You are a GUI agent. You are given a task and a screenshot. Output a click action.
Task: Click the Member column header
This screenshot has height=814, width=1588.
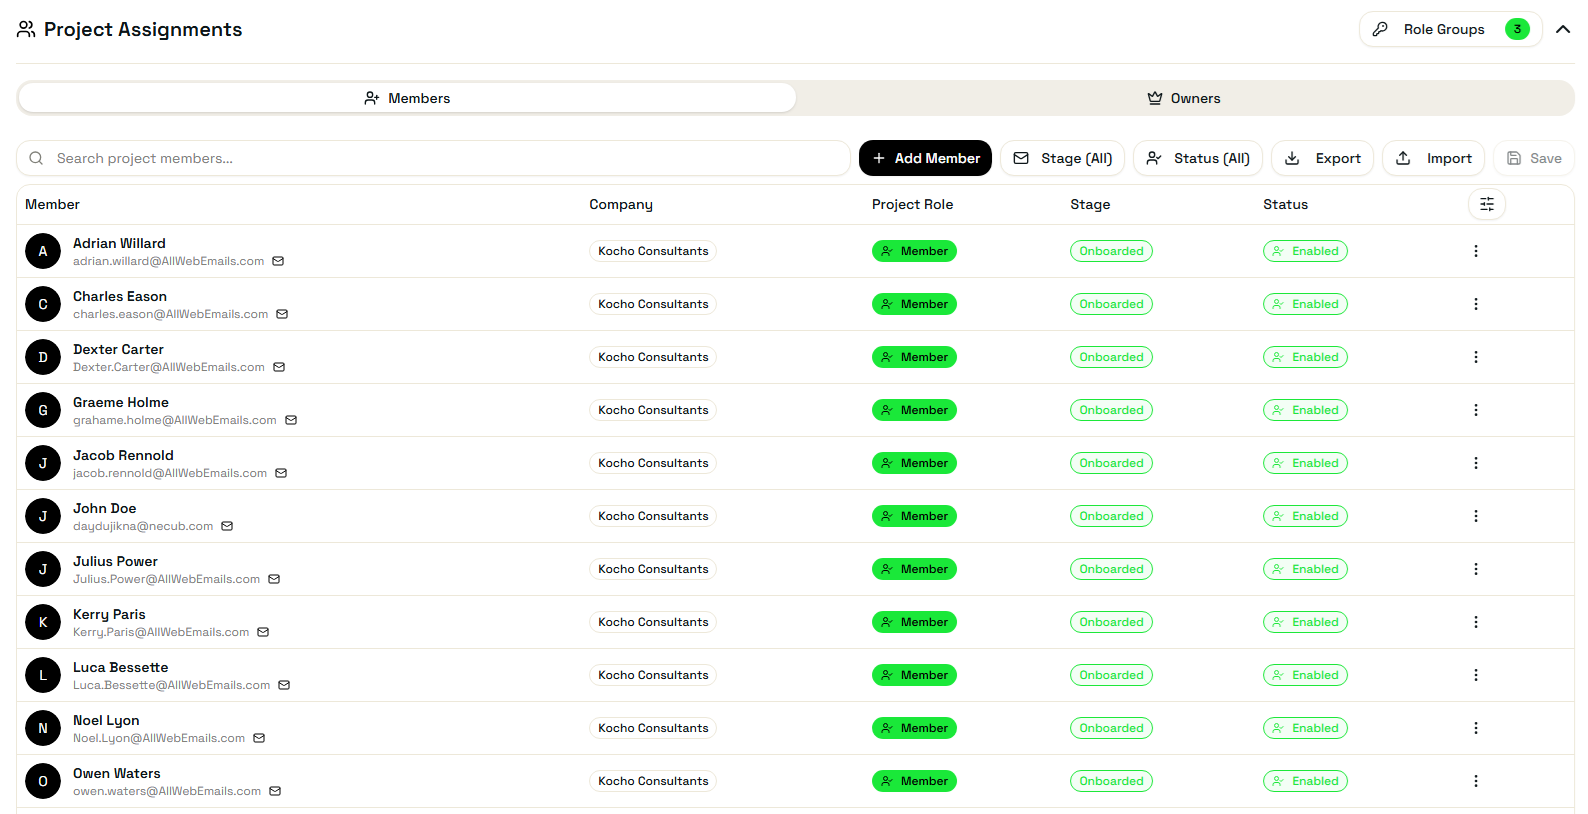(x=52, y=204)
